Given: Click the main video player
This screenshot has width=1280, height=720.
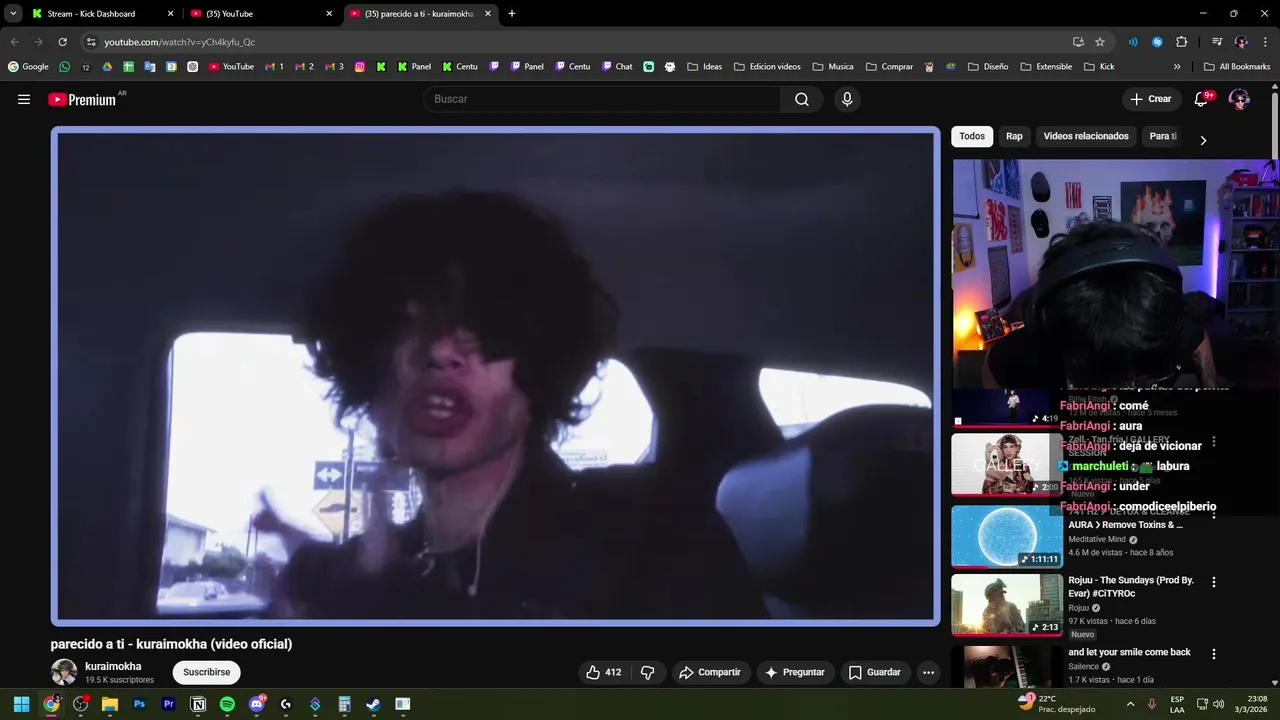Looking at the screenshot, I should click(495, 376).
